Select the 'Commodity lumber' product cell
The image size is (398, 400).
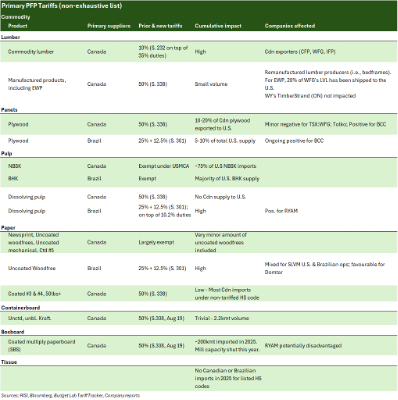point(31,52)
